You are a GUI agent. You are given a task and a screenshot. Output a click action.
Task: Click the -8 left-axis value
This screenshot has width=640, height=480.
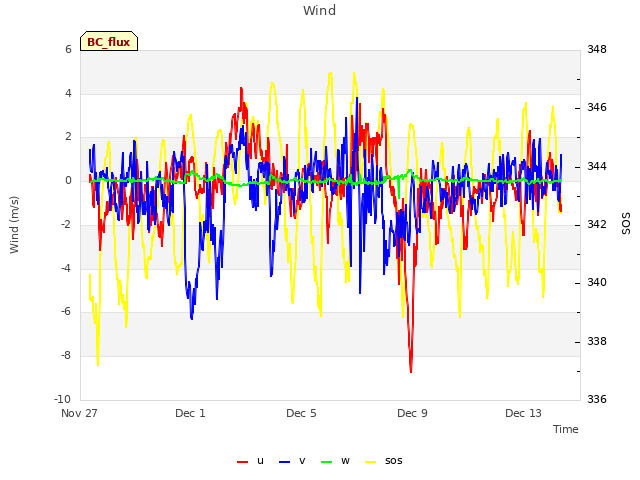pyautogui.click(x=66, y=356)
